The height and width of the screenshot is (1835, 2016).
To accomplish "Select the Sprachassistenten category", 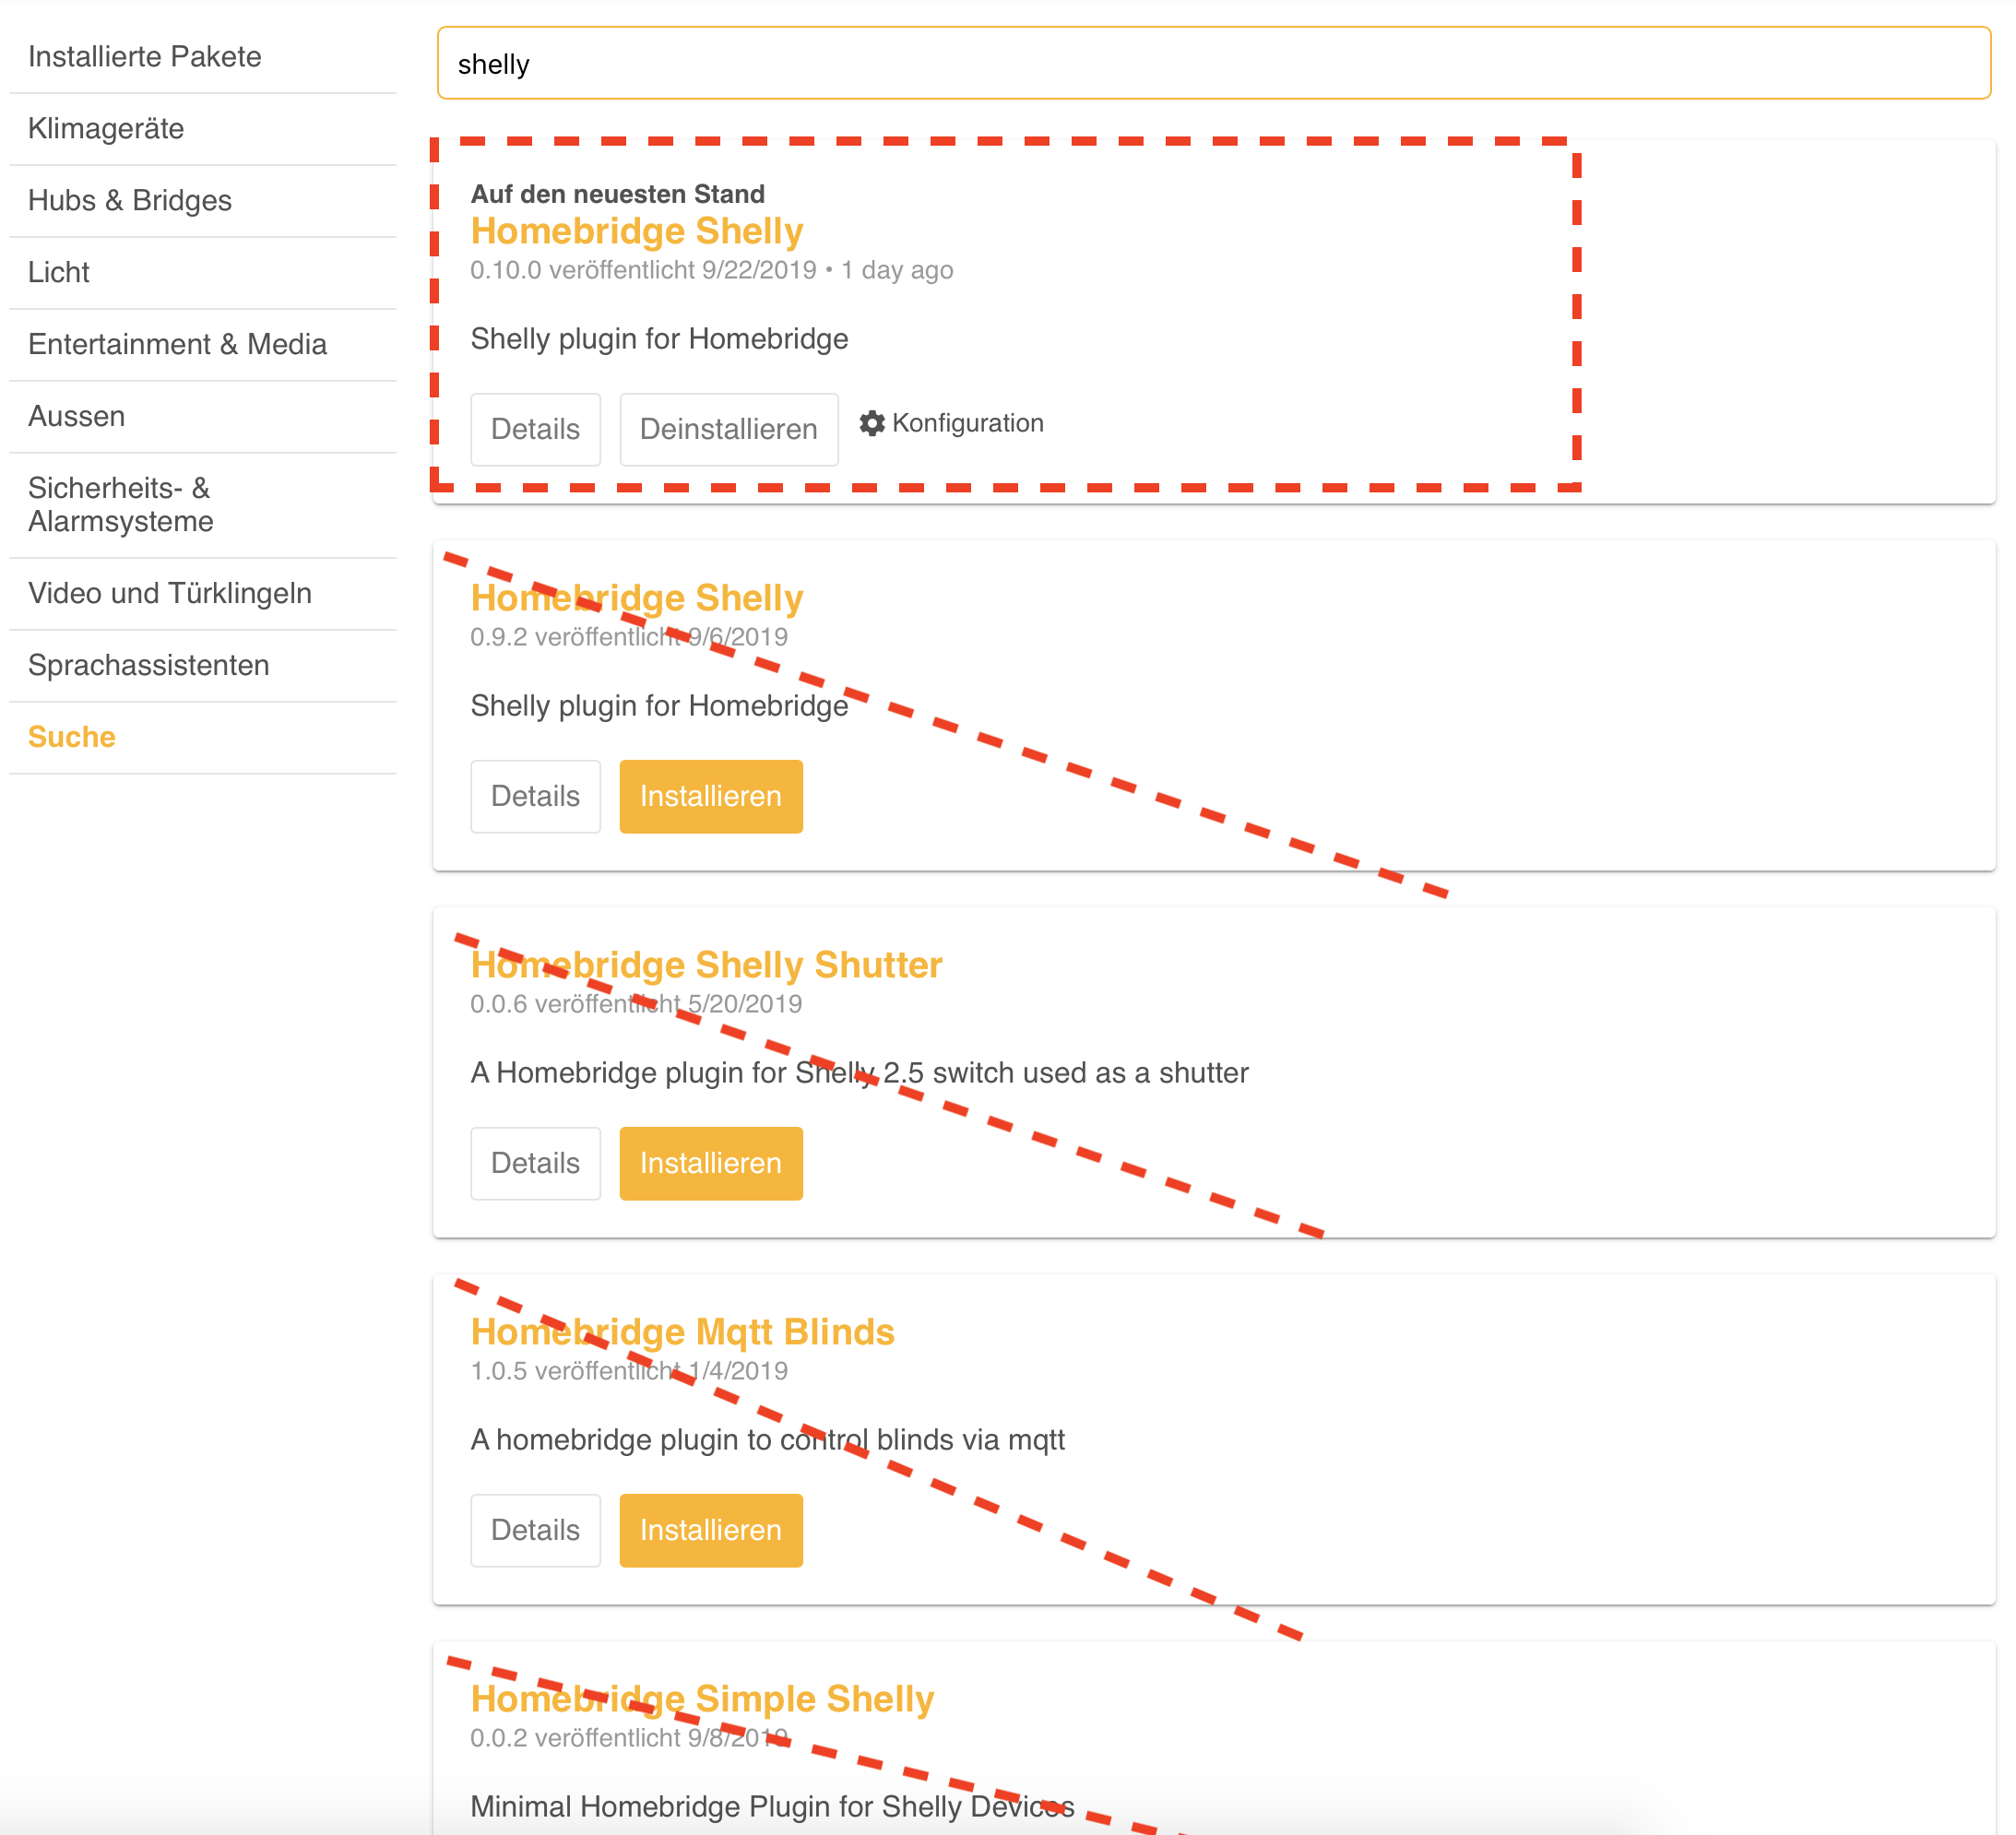I will (x=148, y=665).
